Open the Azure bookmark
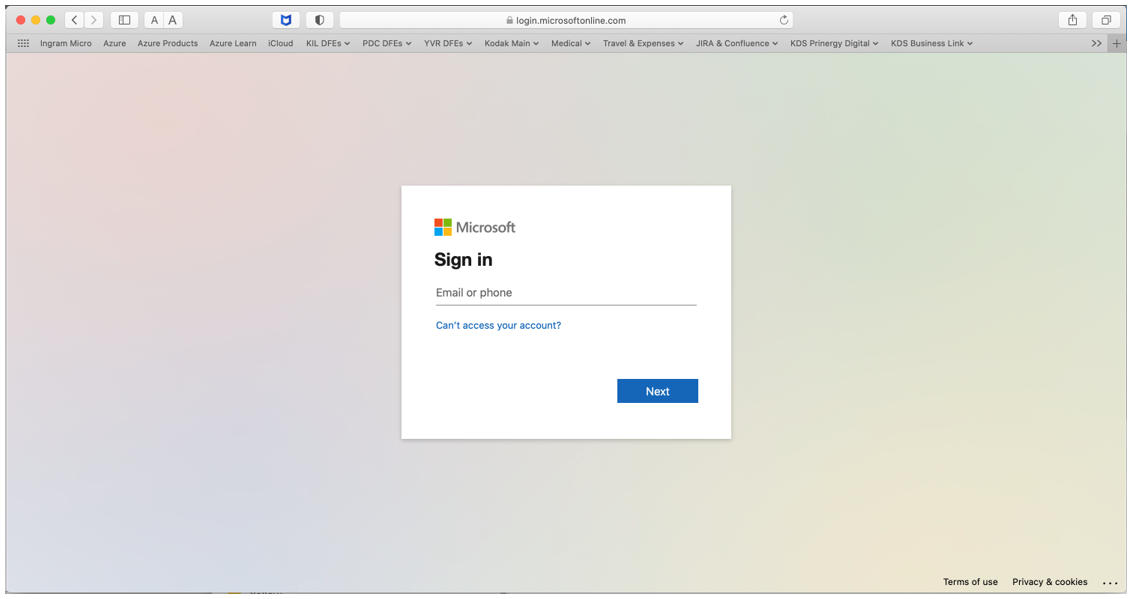This screenshot has height=599, width=1133. 114,43
